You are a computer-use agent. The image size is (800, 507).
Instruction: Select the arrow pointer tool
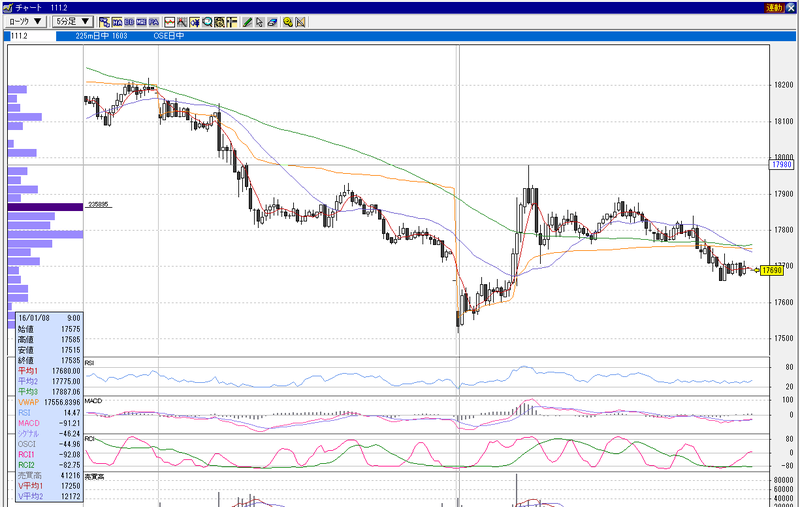(x=260, y=22)
